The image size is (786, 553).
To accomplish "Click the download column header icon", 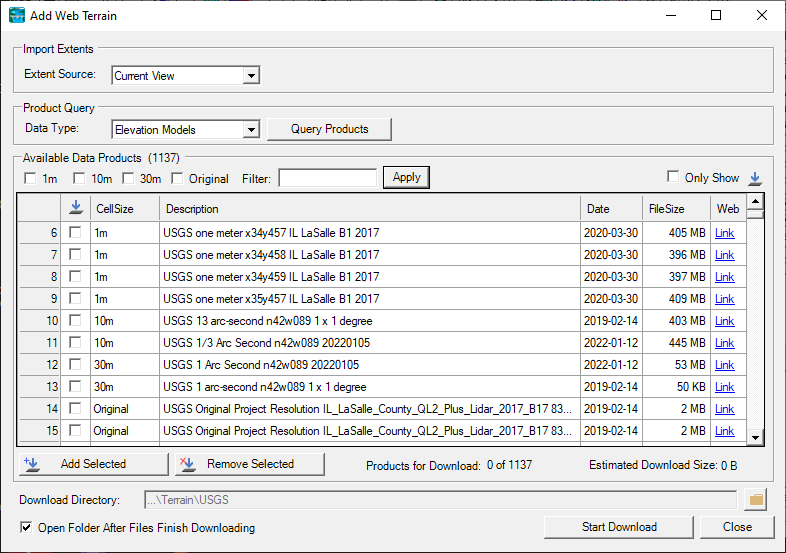I will pyautogui.click(x=75, y=209).
